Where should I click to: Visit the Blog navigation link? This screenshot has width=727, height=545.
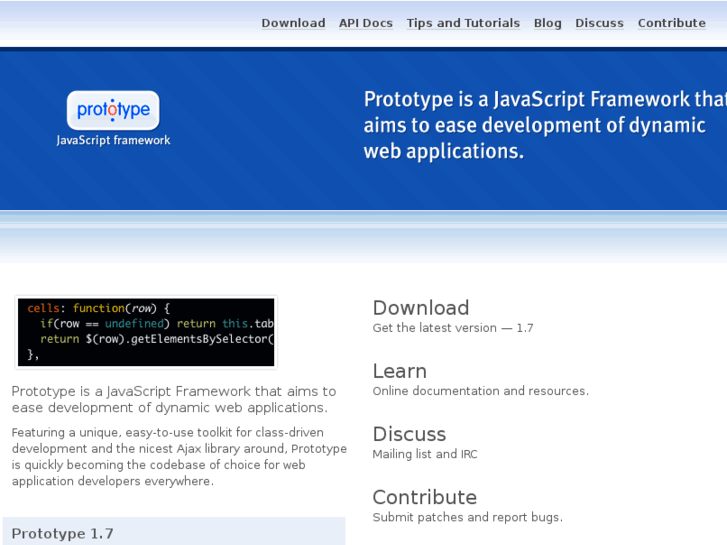(x=548, y=23)
